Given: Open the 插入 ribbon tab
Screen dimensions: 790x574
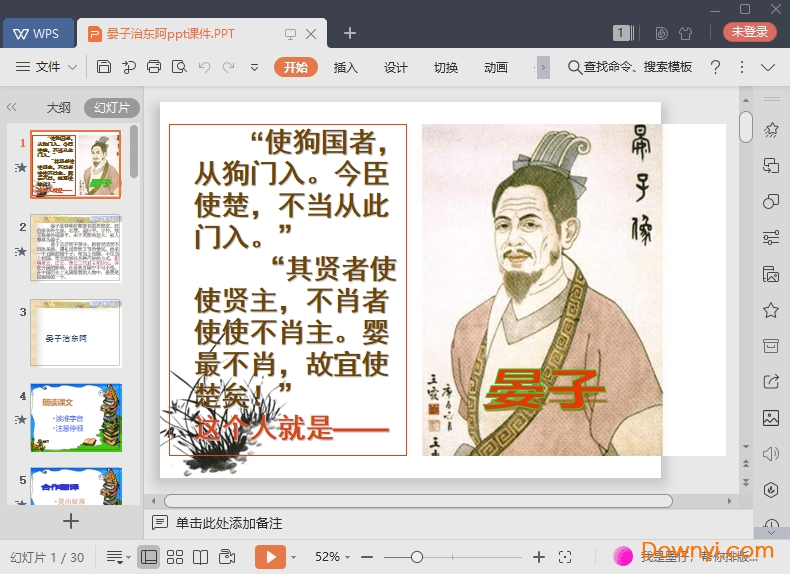Looking at the screenshot, I should [x=345, y=67].
